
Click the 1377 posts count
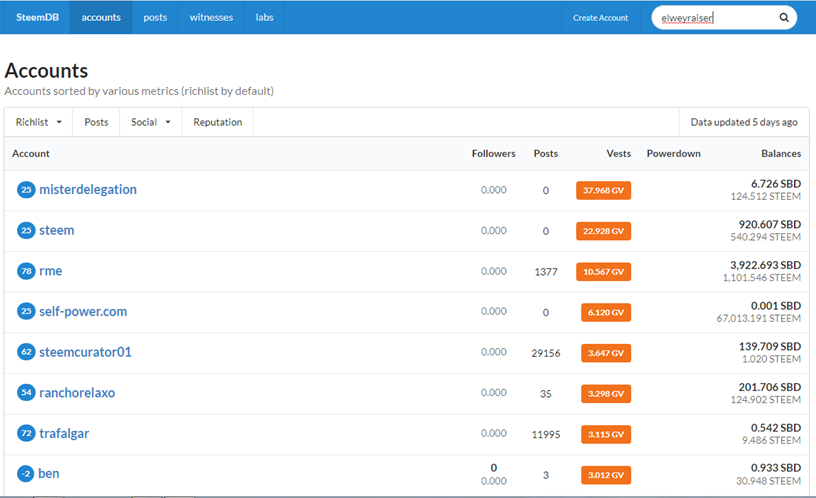point(546,272)
